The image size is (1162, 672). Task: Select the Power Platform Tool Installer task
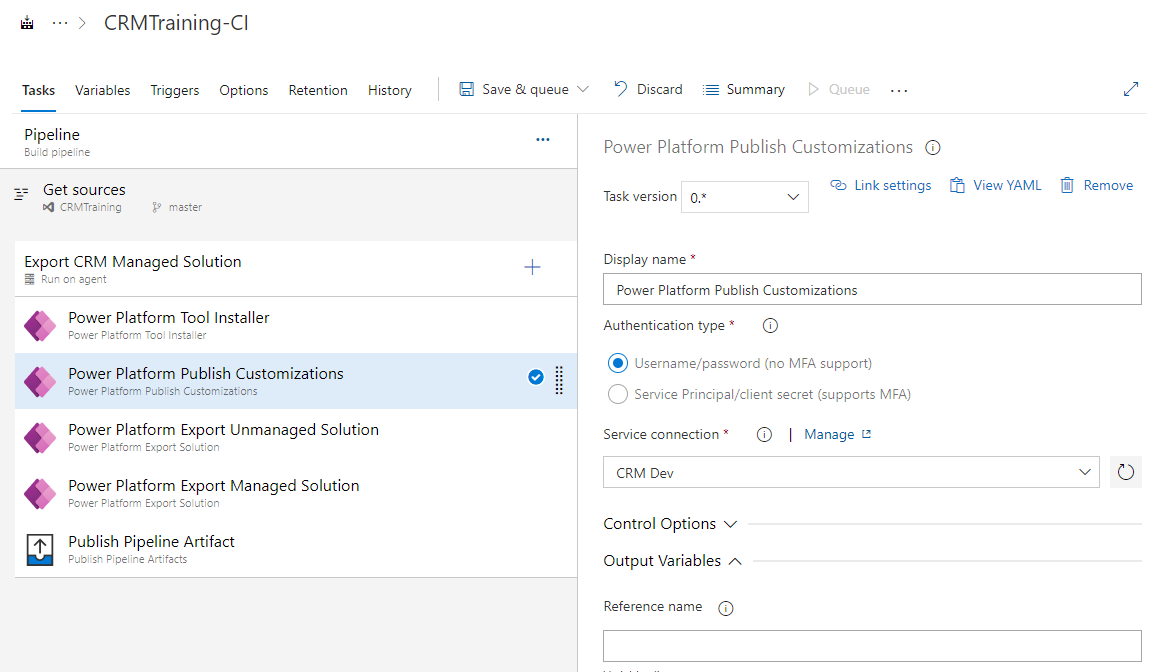pyautogui.click(x=296, y=325)
